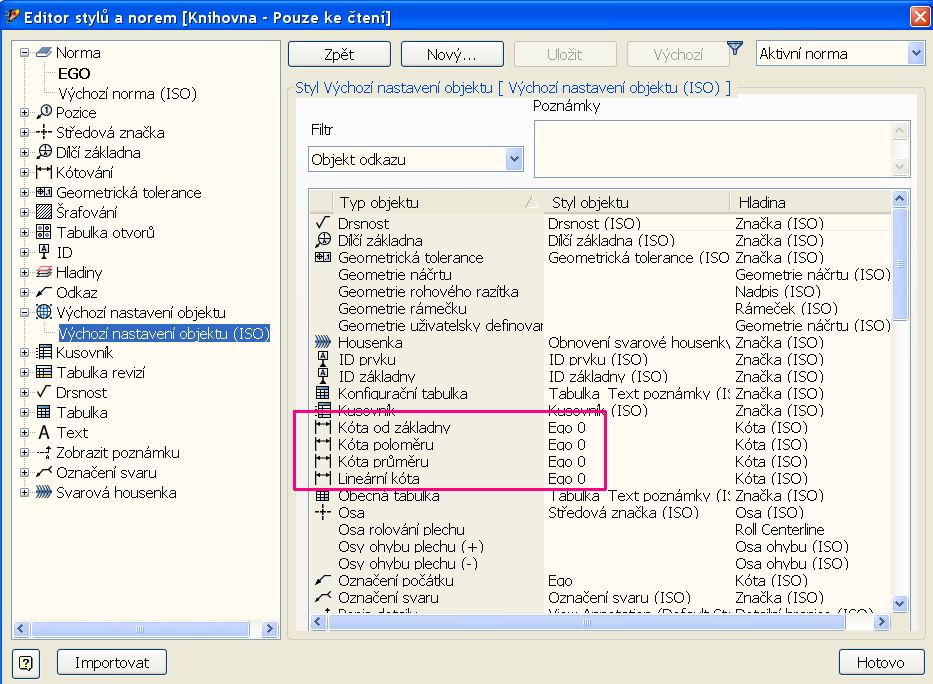
Task: Expand the Kusovník tree node
Action: pyautogui.click(x=25, y=353)
